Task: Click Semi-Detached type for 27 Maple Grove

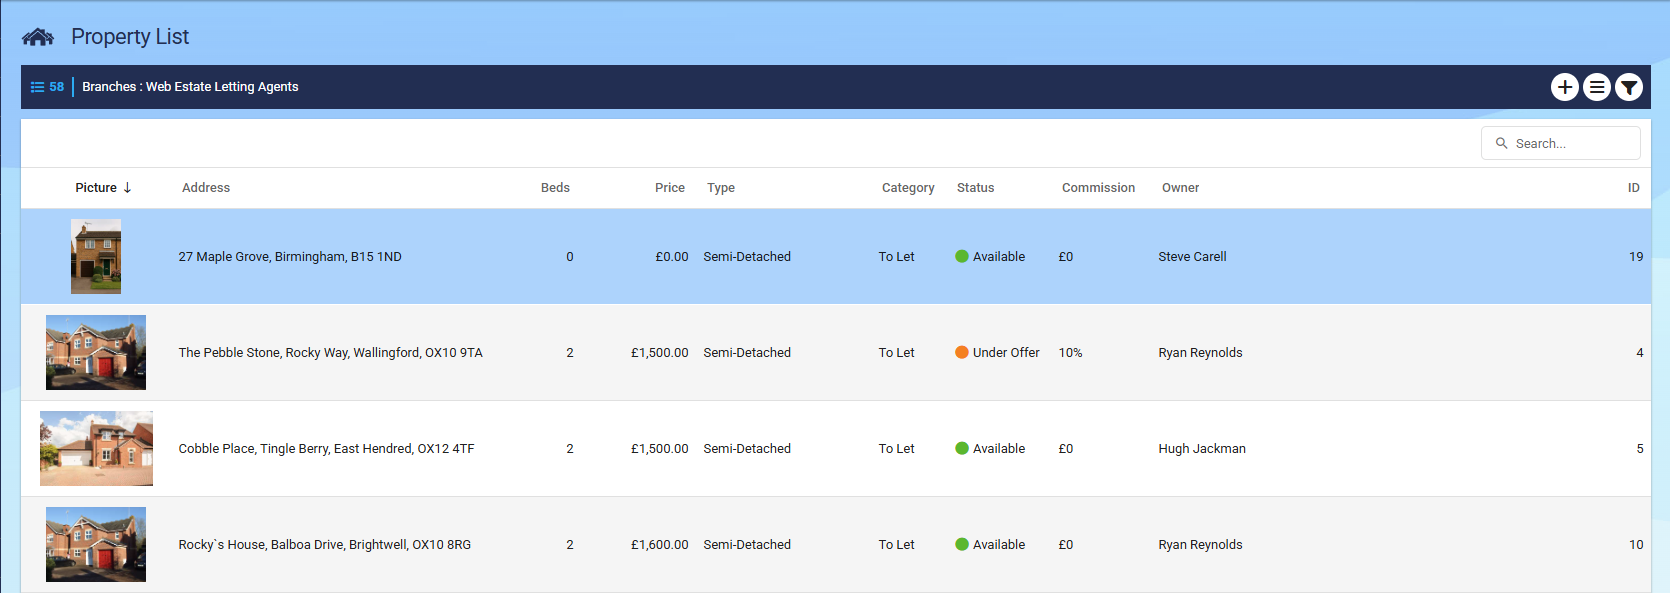Action: pyautogui.click(x=747, y=257)
